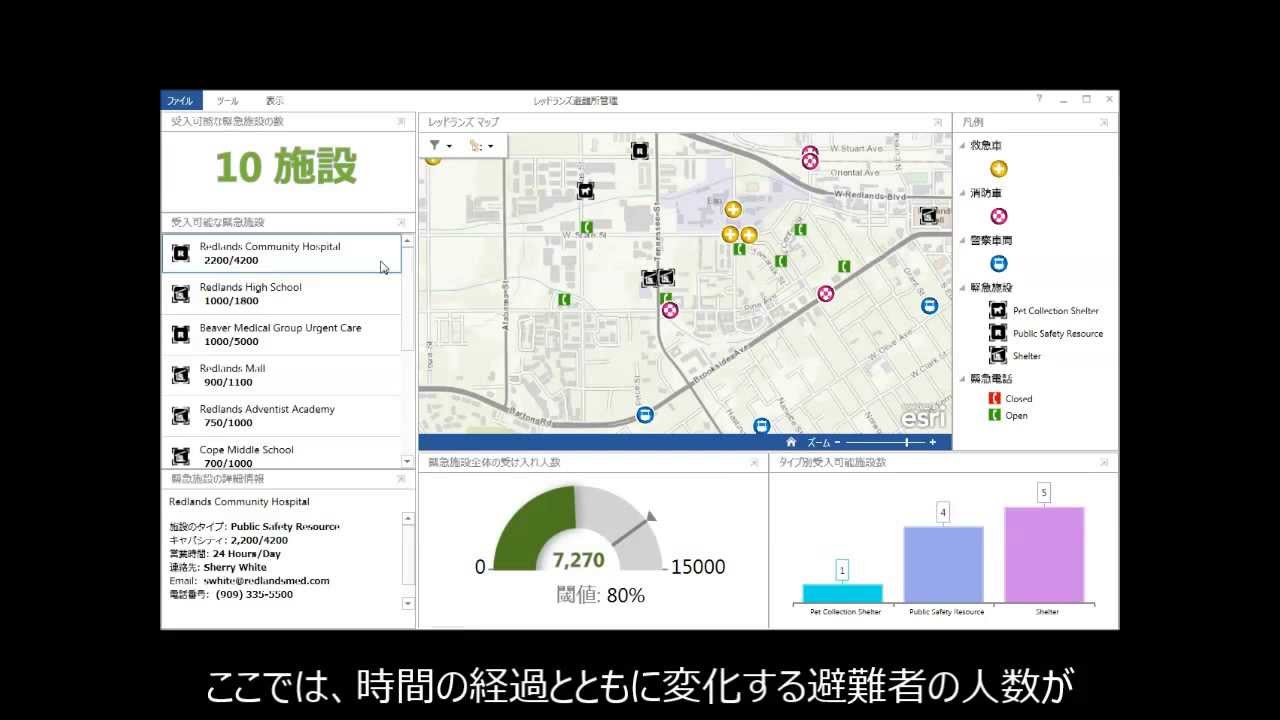
Task: Select Redlands Community Hospital list item
Action: [x=282, y=253]
